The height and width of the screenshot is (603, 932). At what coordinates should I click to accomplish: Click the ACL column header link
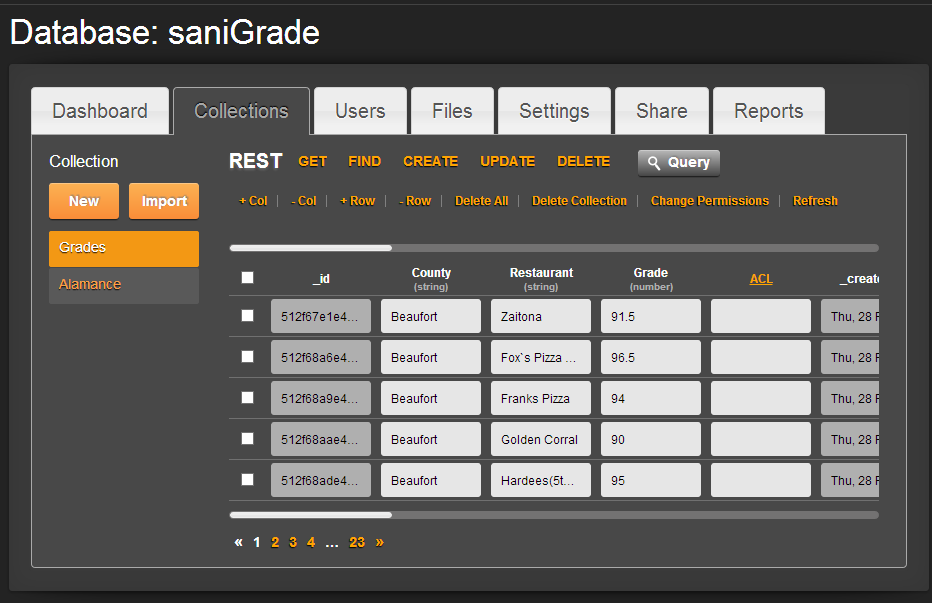click(x=761, y=279)
